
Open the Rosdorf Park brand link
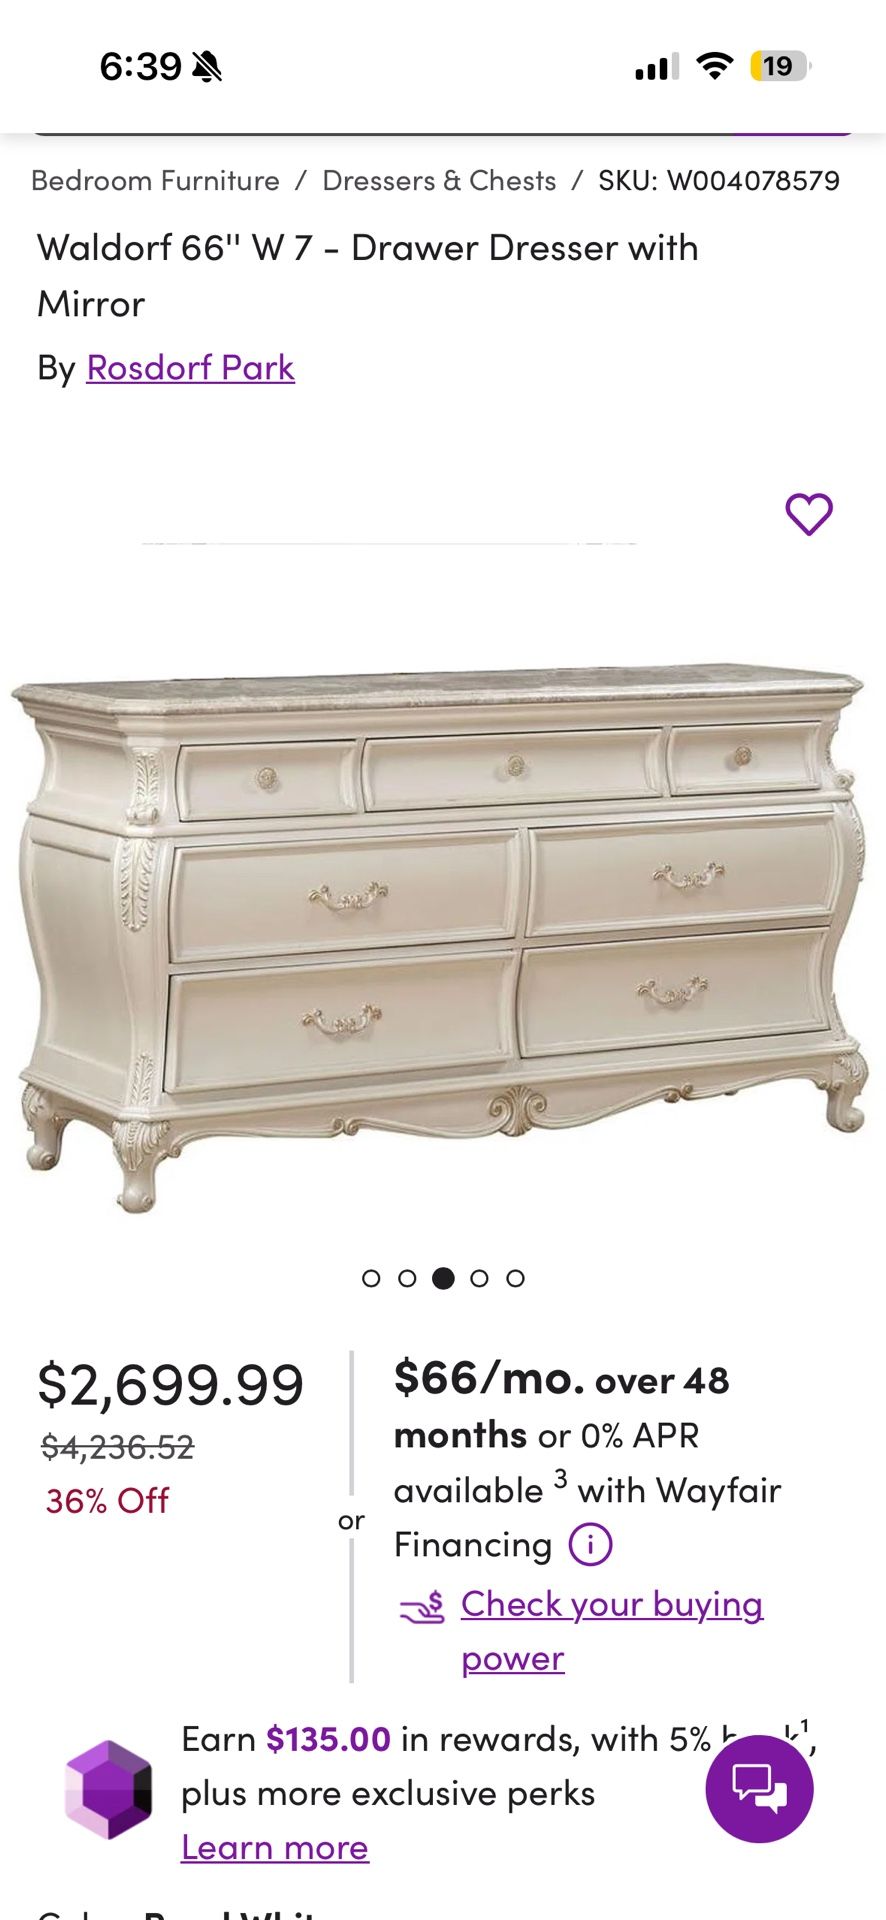(190, 368)
